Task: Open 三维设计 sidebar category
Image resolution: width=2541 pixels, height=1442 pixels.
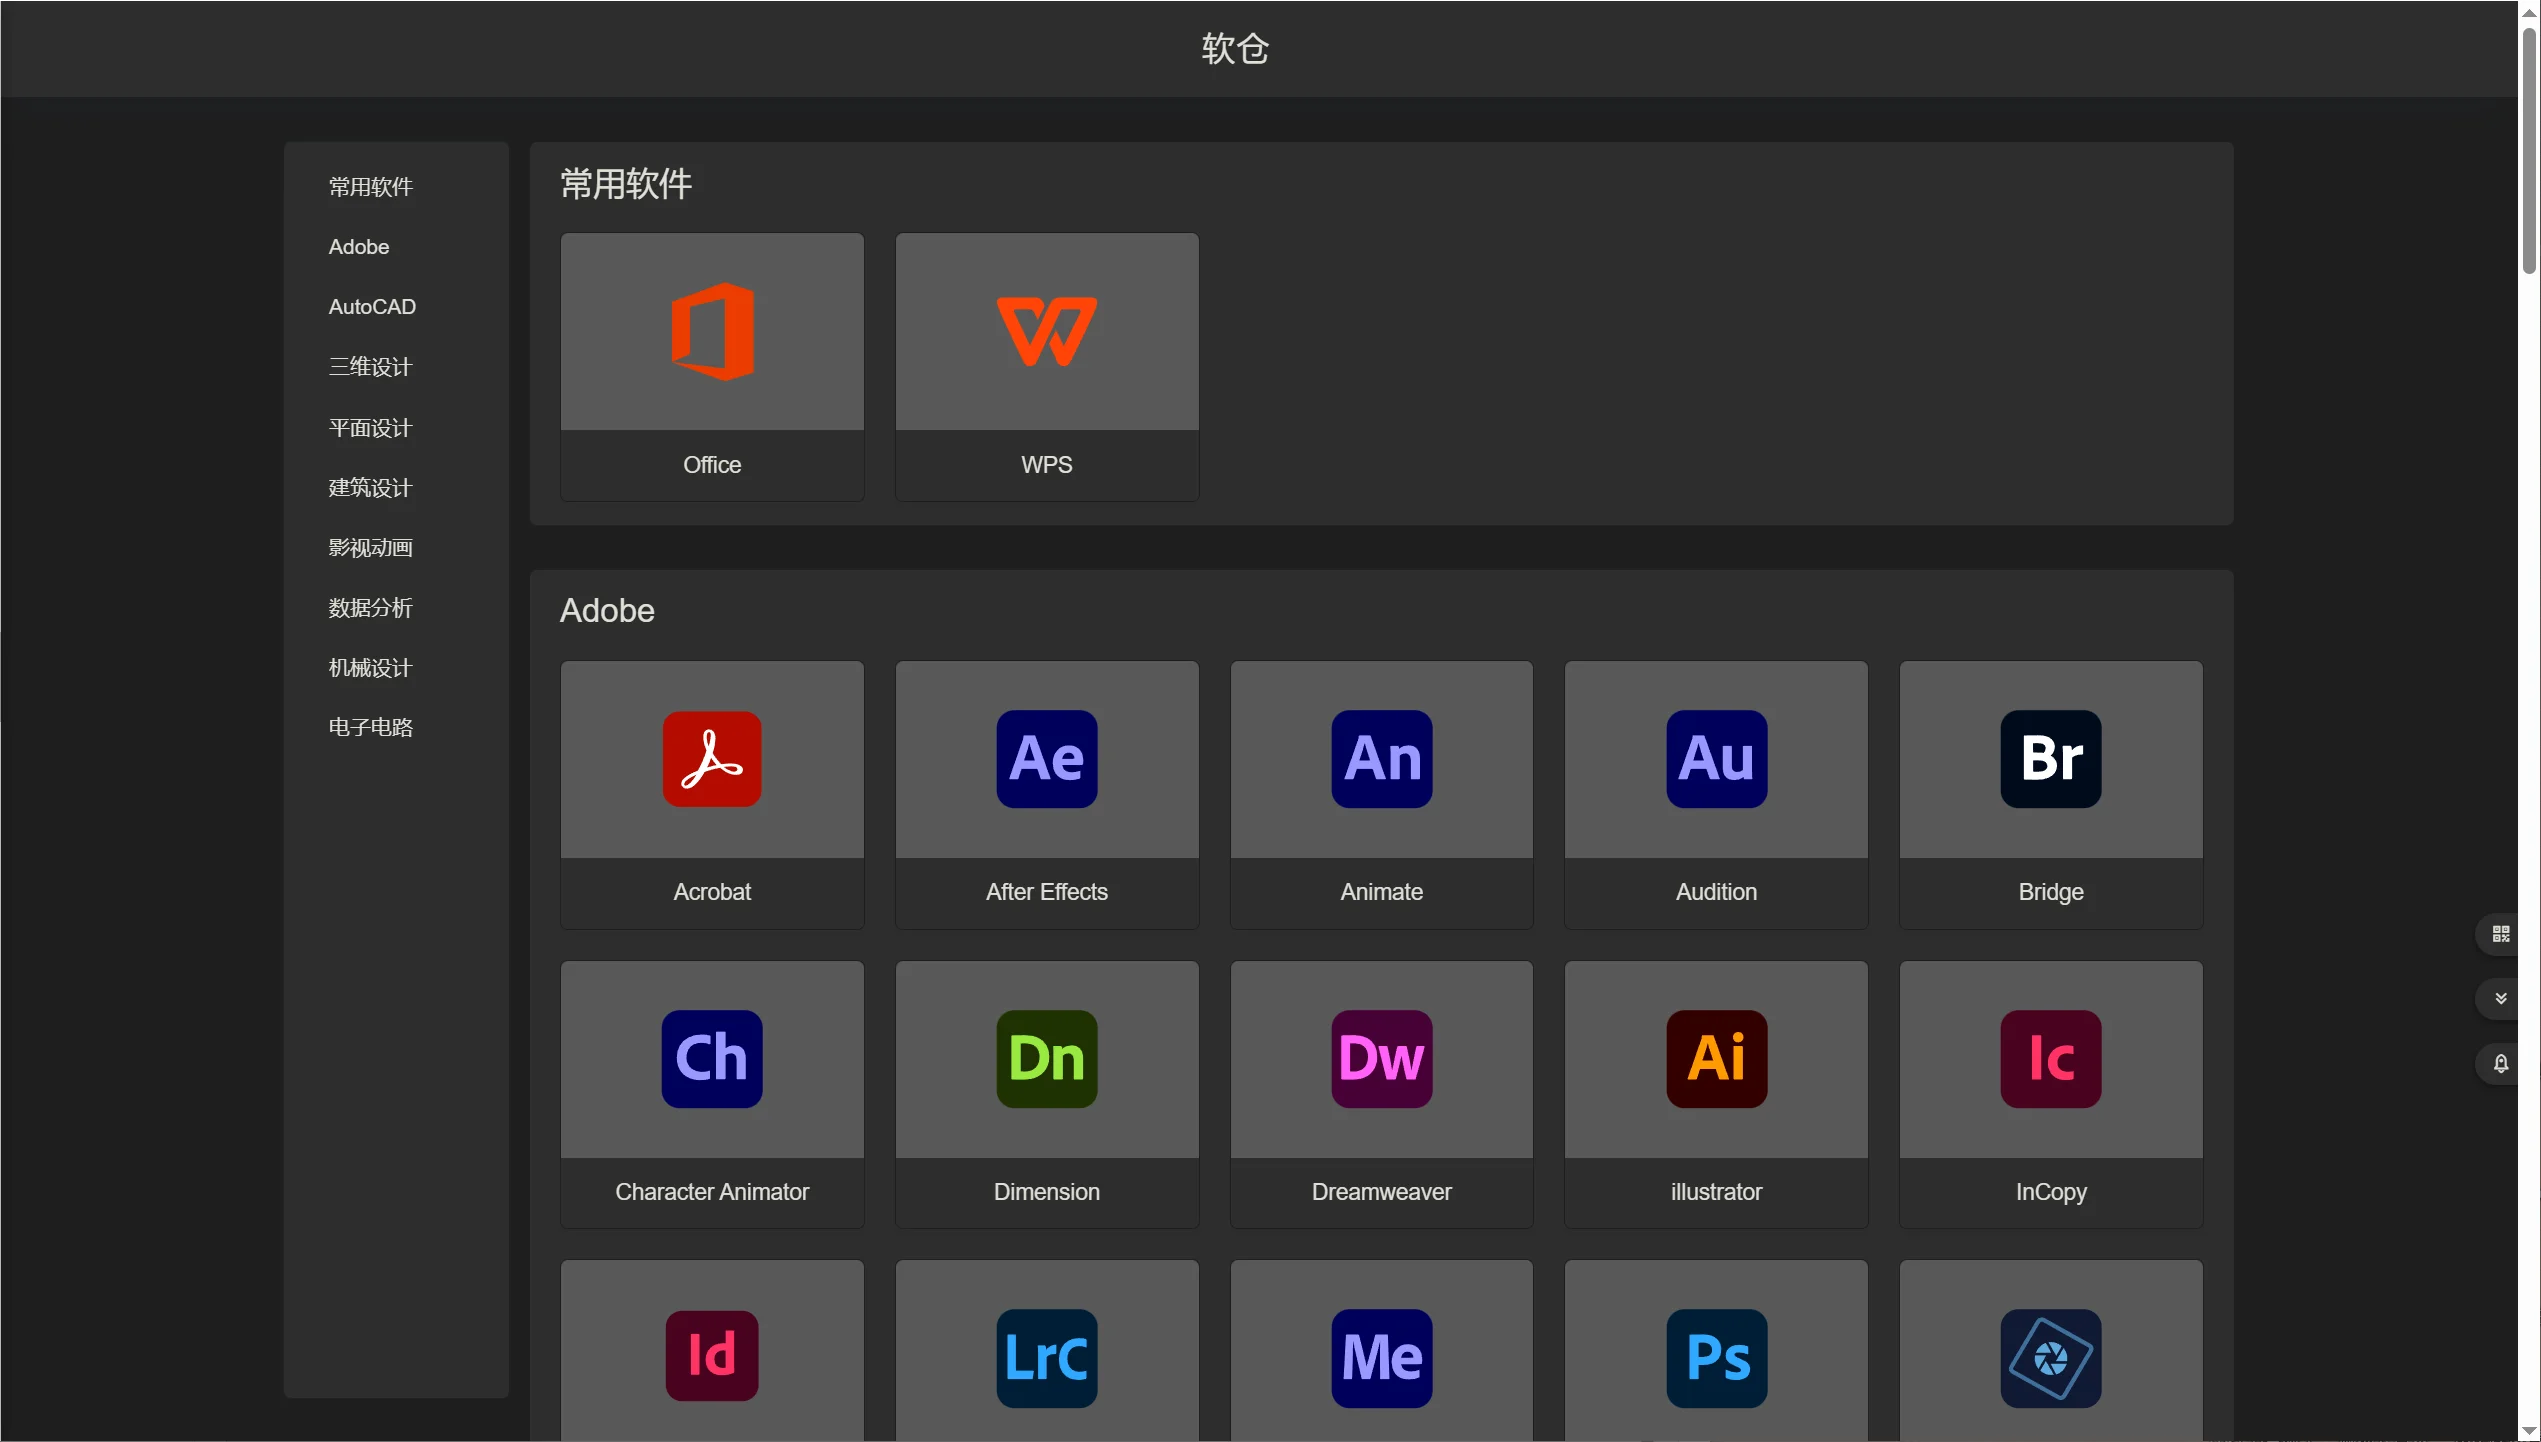Action: [x=371, y=367]
